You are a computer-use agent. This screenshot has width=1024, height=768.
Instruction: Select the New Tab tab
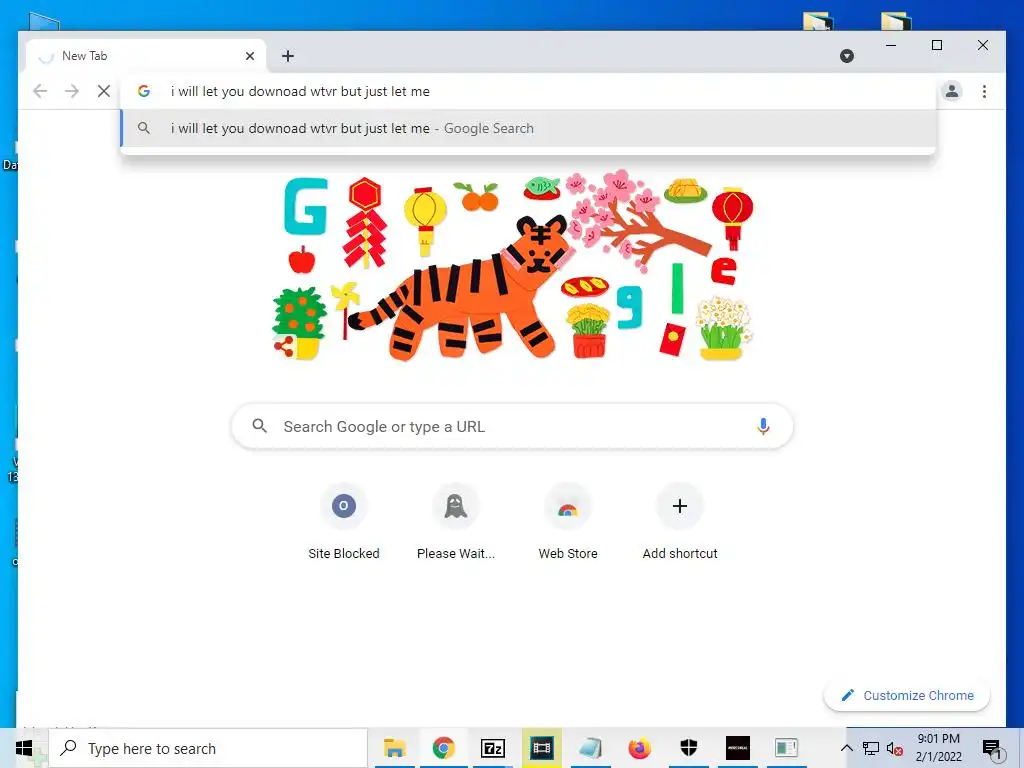(x=146, y=56)
